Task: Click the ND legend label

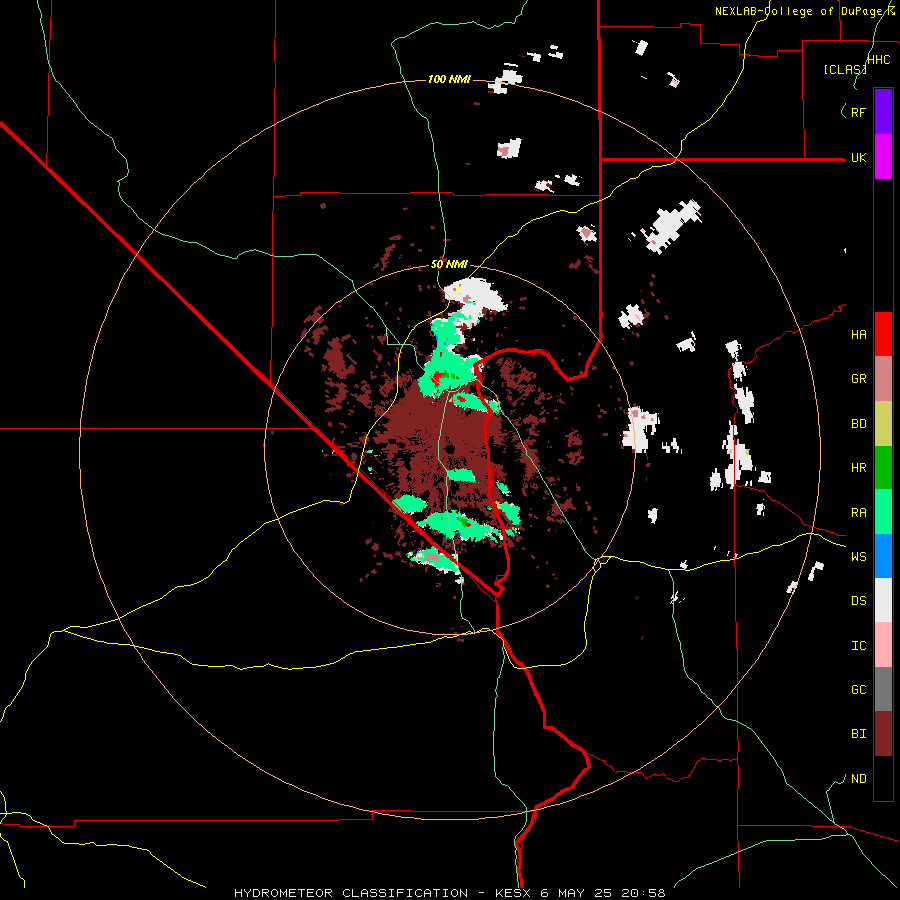Action: point(858,779)
